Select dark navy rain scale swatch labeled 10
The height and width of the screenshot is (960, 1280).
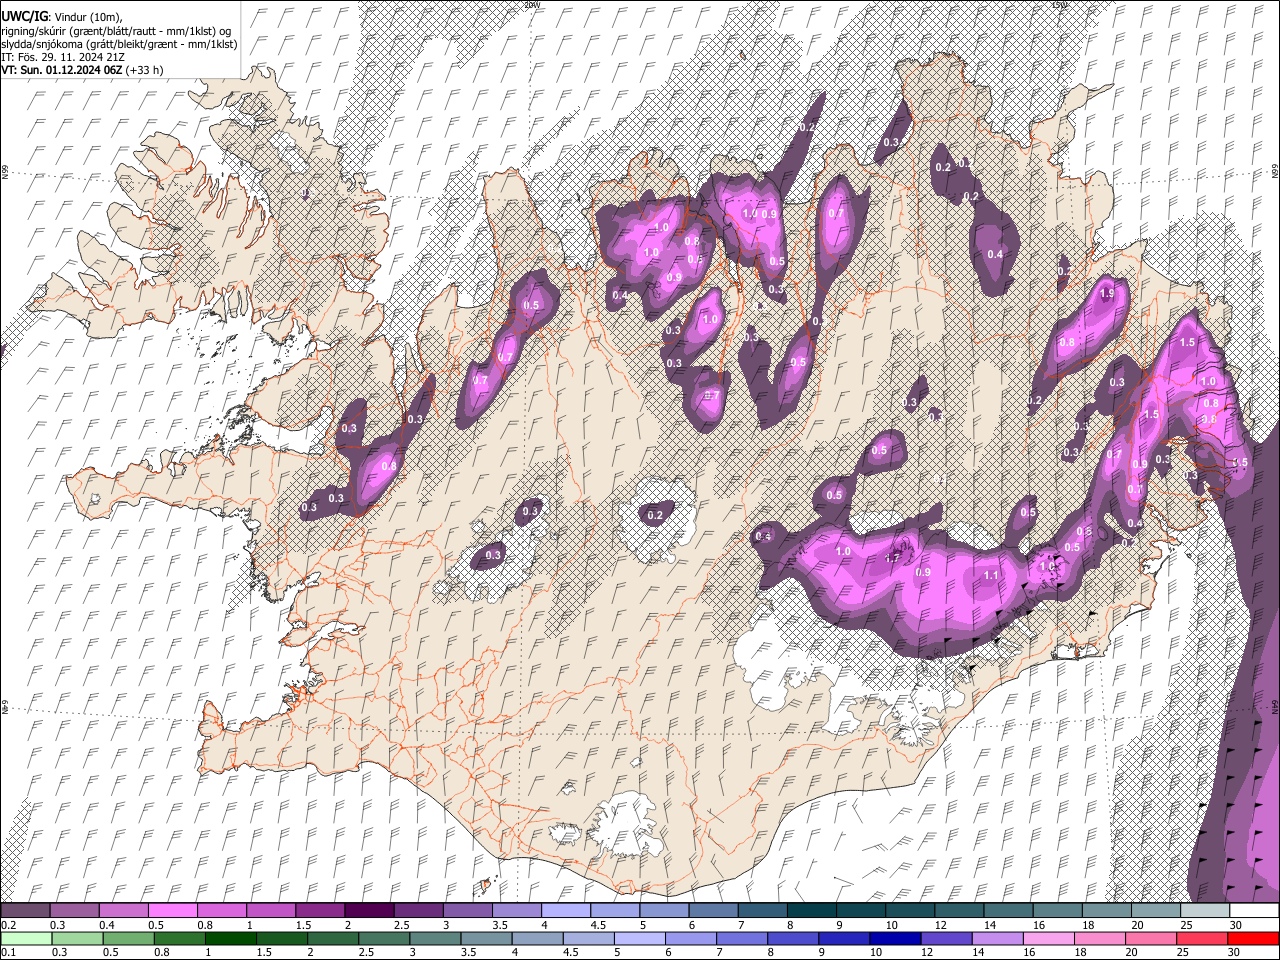[x=894, y=938]
